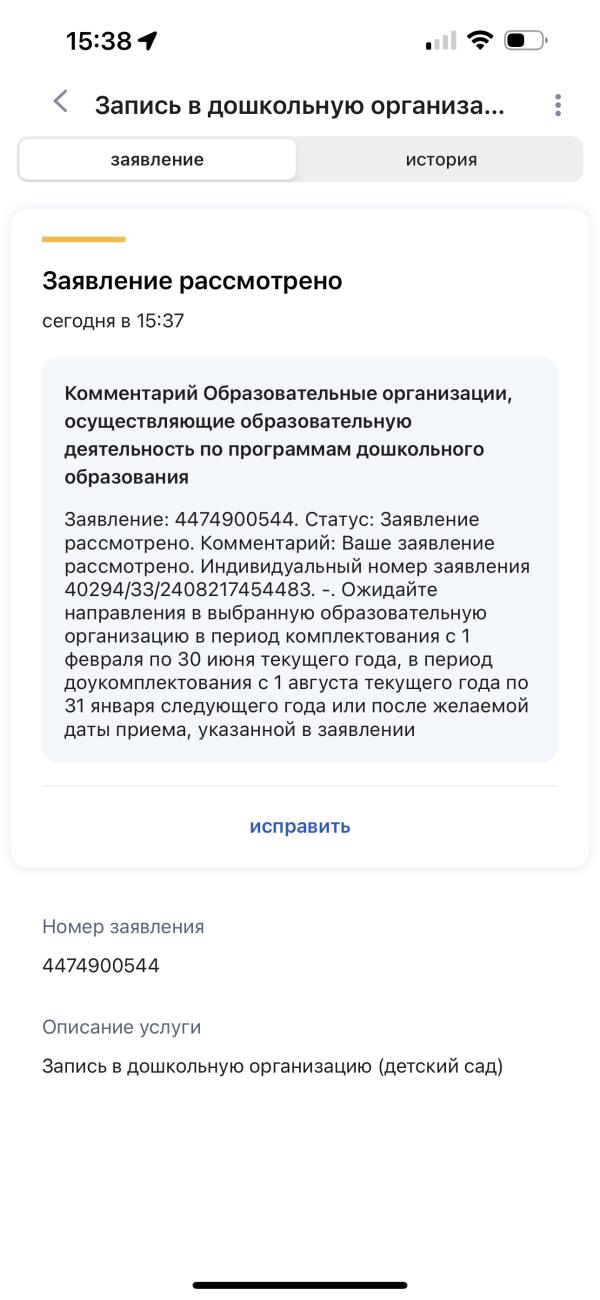
Task: Tap service description Запись в дошкольную организацию
Action: [272, 1066]
